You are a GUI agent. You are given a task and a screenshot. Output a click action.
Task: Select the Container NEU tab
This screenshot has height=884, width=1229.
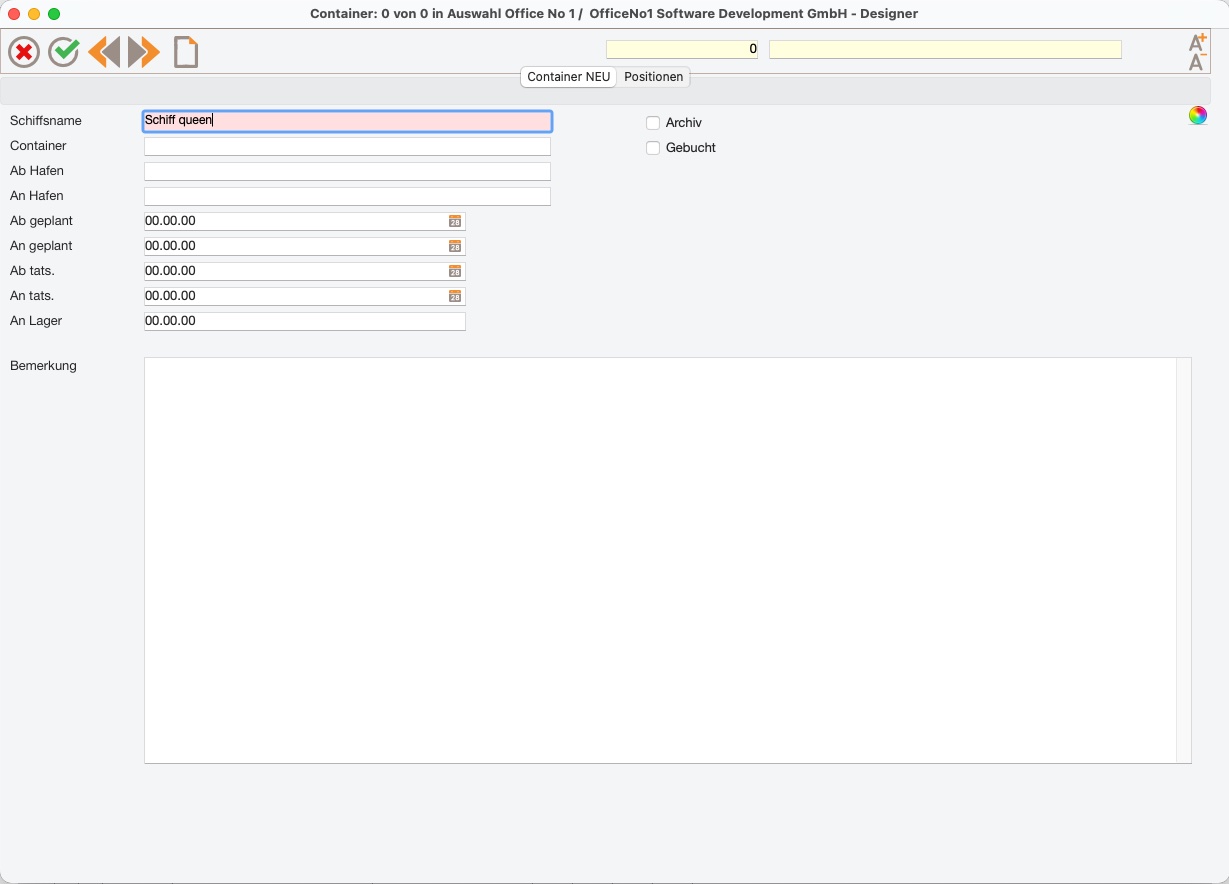click(569, 77)
